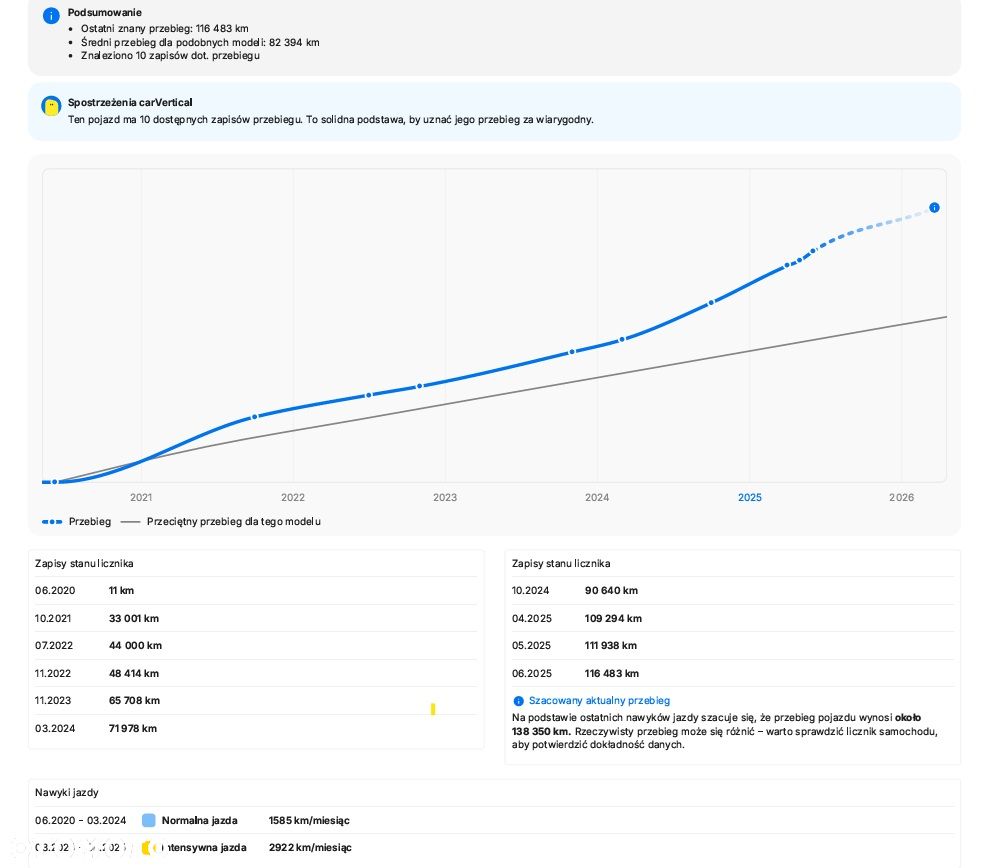The width and height of the screenshot is (990, 868).
Task: Click the Przebieg legend label
Action: 90,521
